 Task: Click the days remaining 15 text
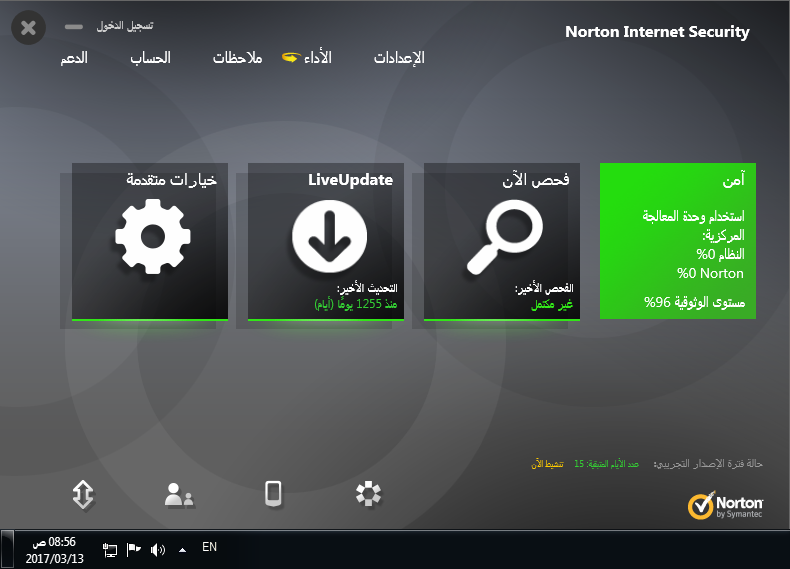606,464
